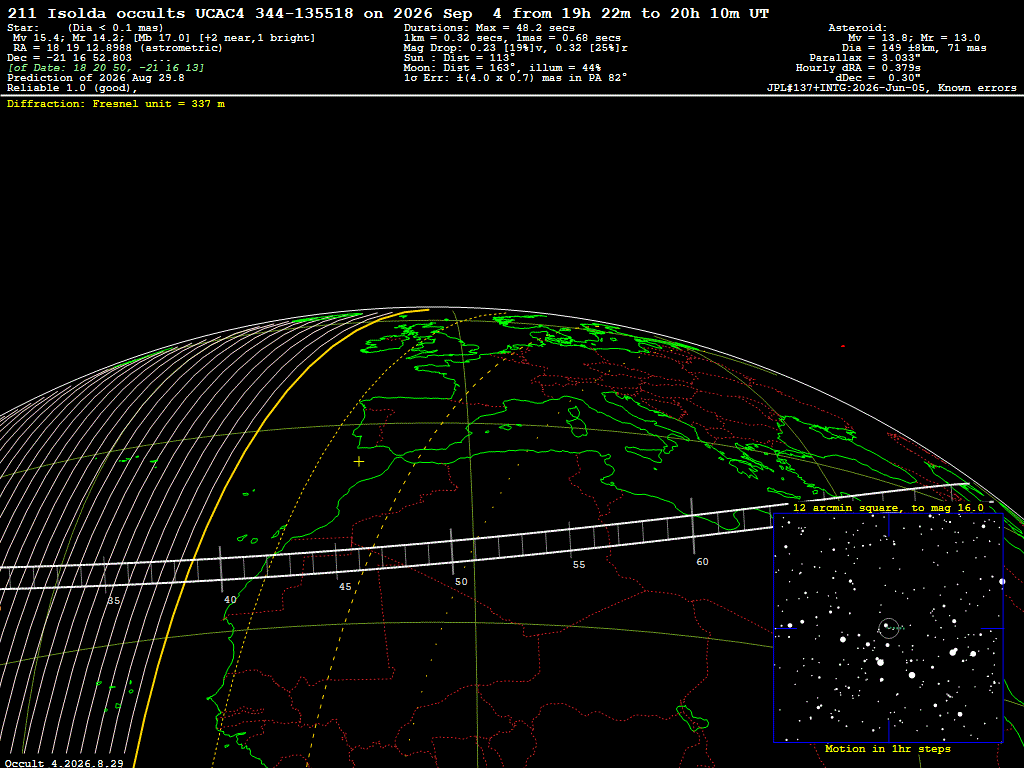Screen dimensions: 1024x768
Task: Select the 55 minute path marker
Action: coord(579,564)
